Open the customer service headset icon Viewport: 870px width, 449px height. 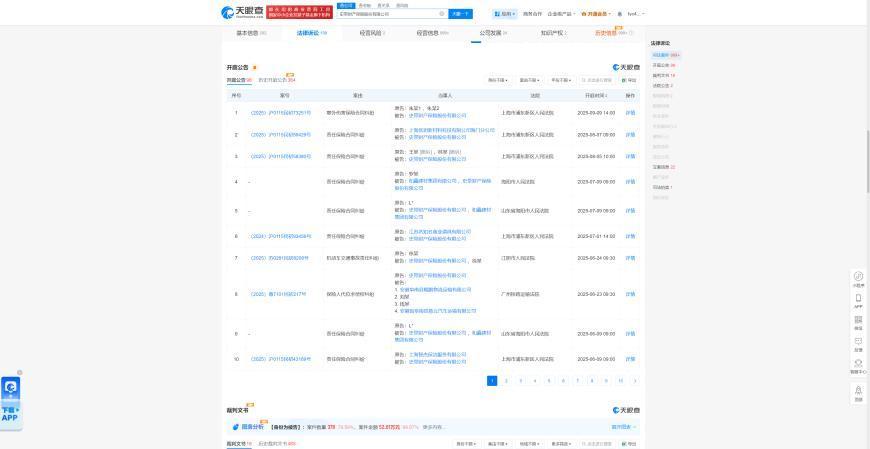(x=858, y=365)
